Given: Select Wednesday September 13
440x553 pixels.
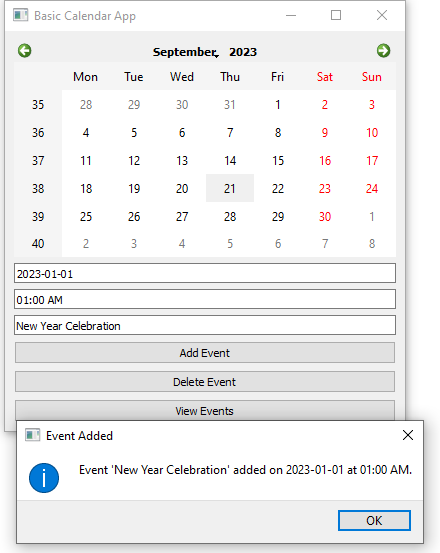Looking at the screenshot, I should click(182, 160).
